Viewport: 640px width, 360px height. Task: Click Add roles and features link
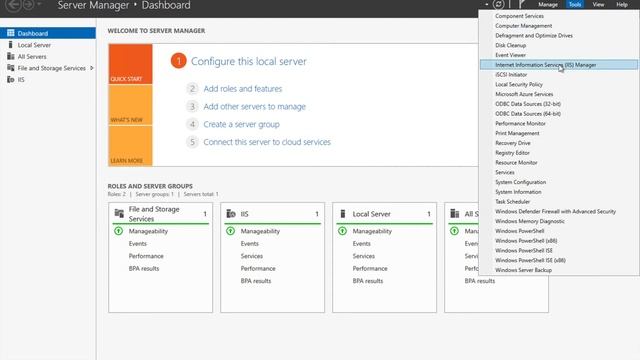click(243, 89)
